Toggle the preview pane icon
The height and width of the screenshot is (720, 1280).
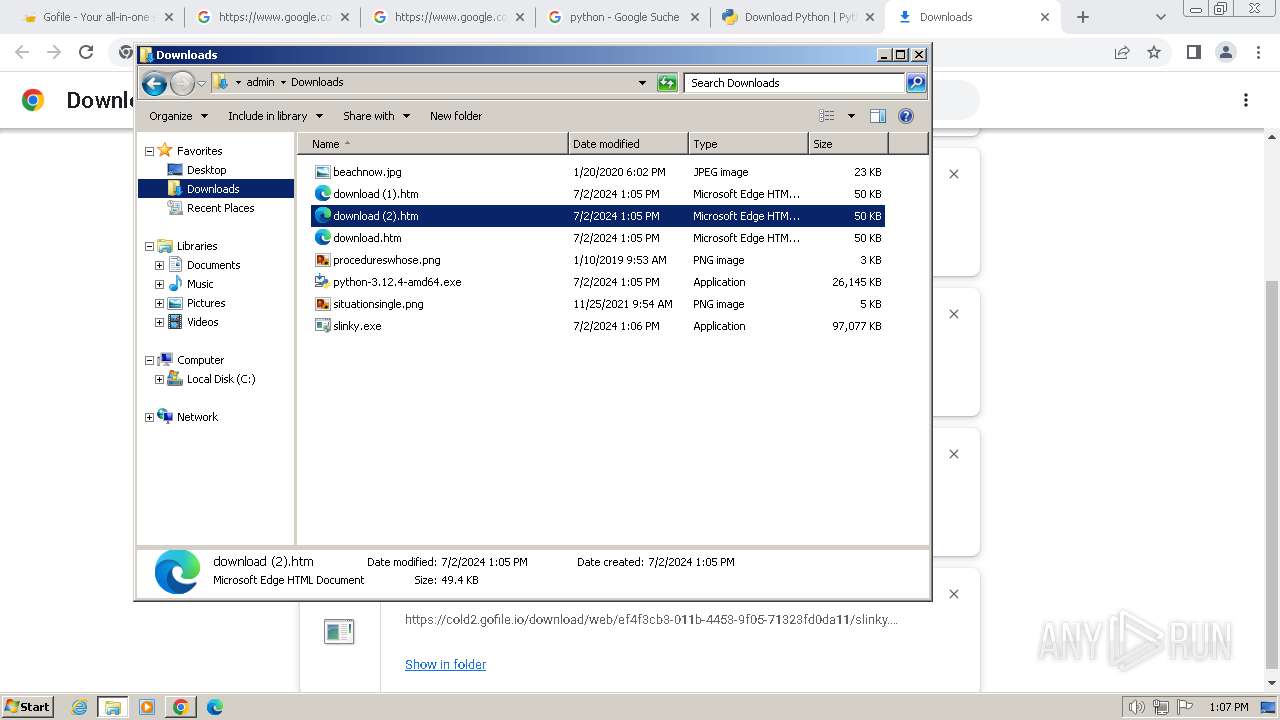coord(878,116)
